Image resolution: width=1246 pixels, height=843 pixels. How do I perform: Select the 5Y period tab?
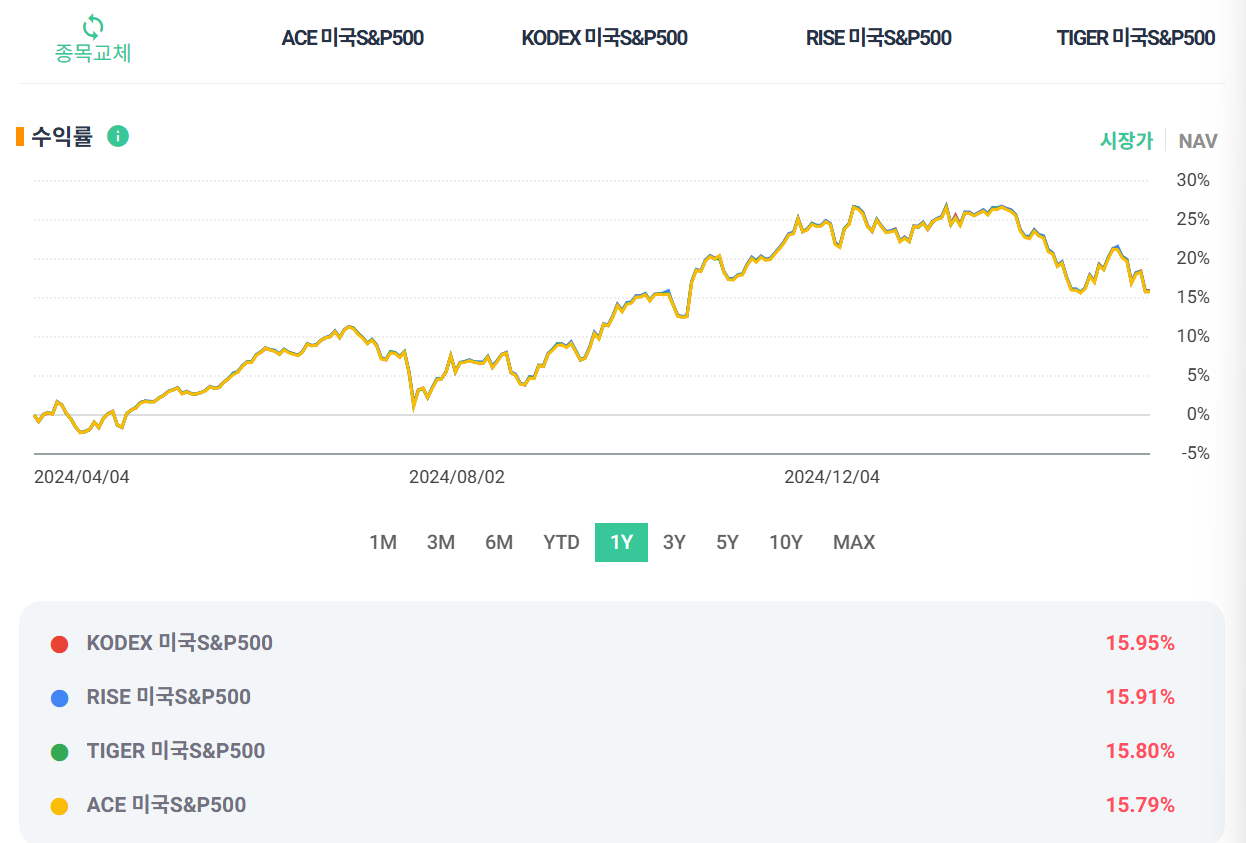(727, 542)
